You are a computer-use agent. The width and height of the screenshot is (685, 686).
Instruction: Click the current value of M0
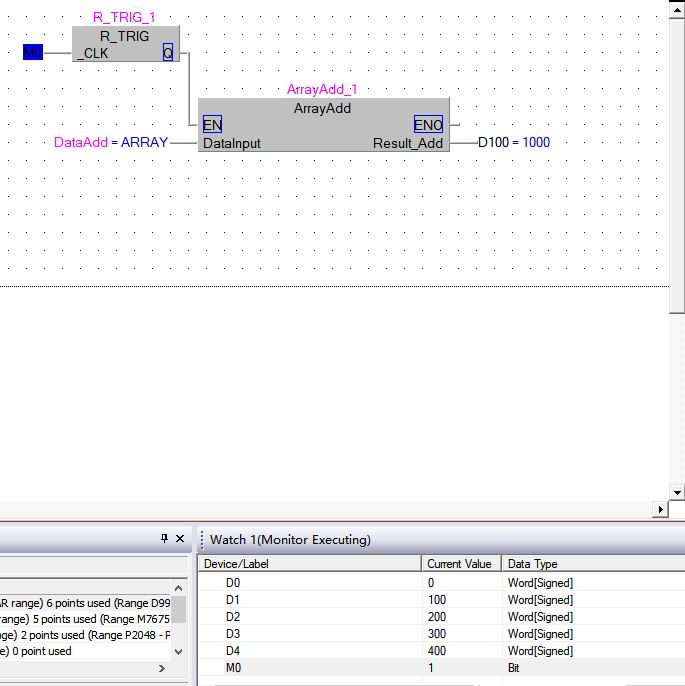tap(431, 668)
